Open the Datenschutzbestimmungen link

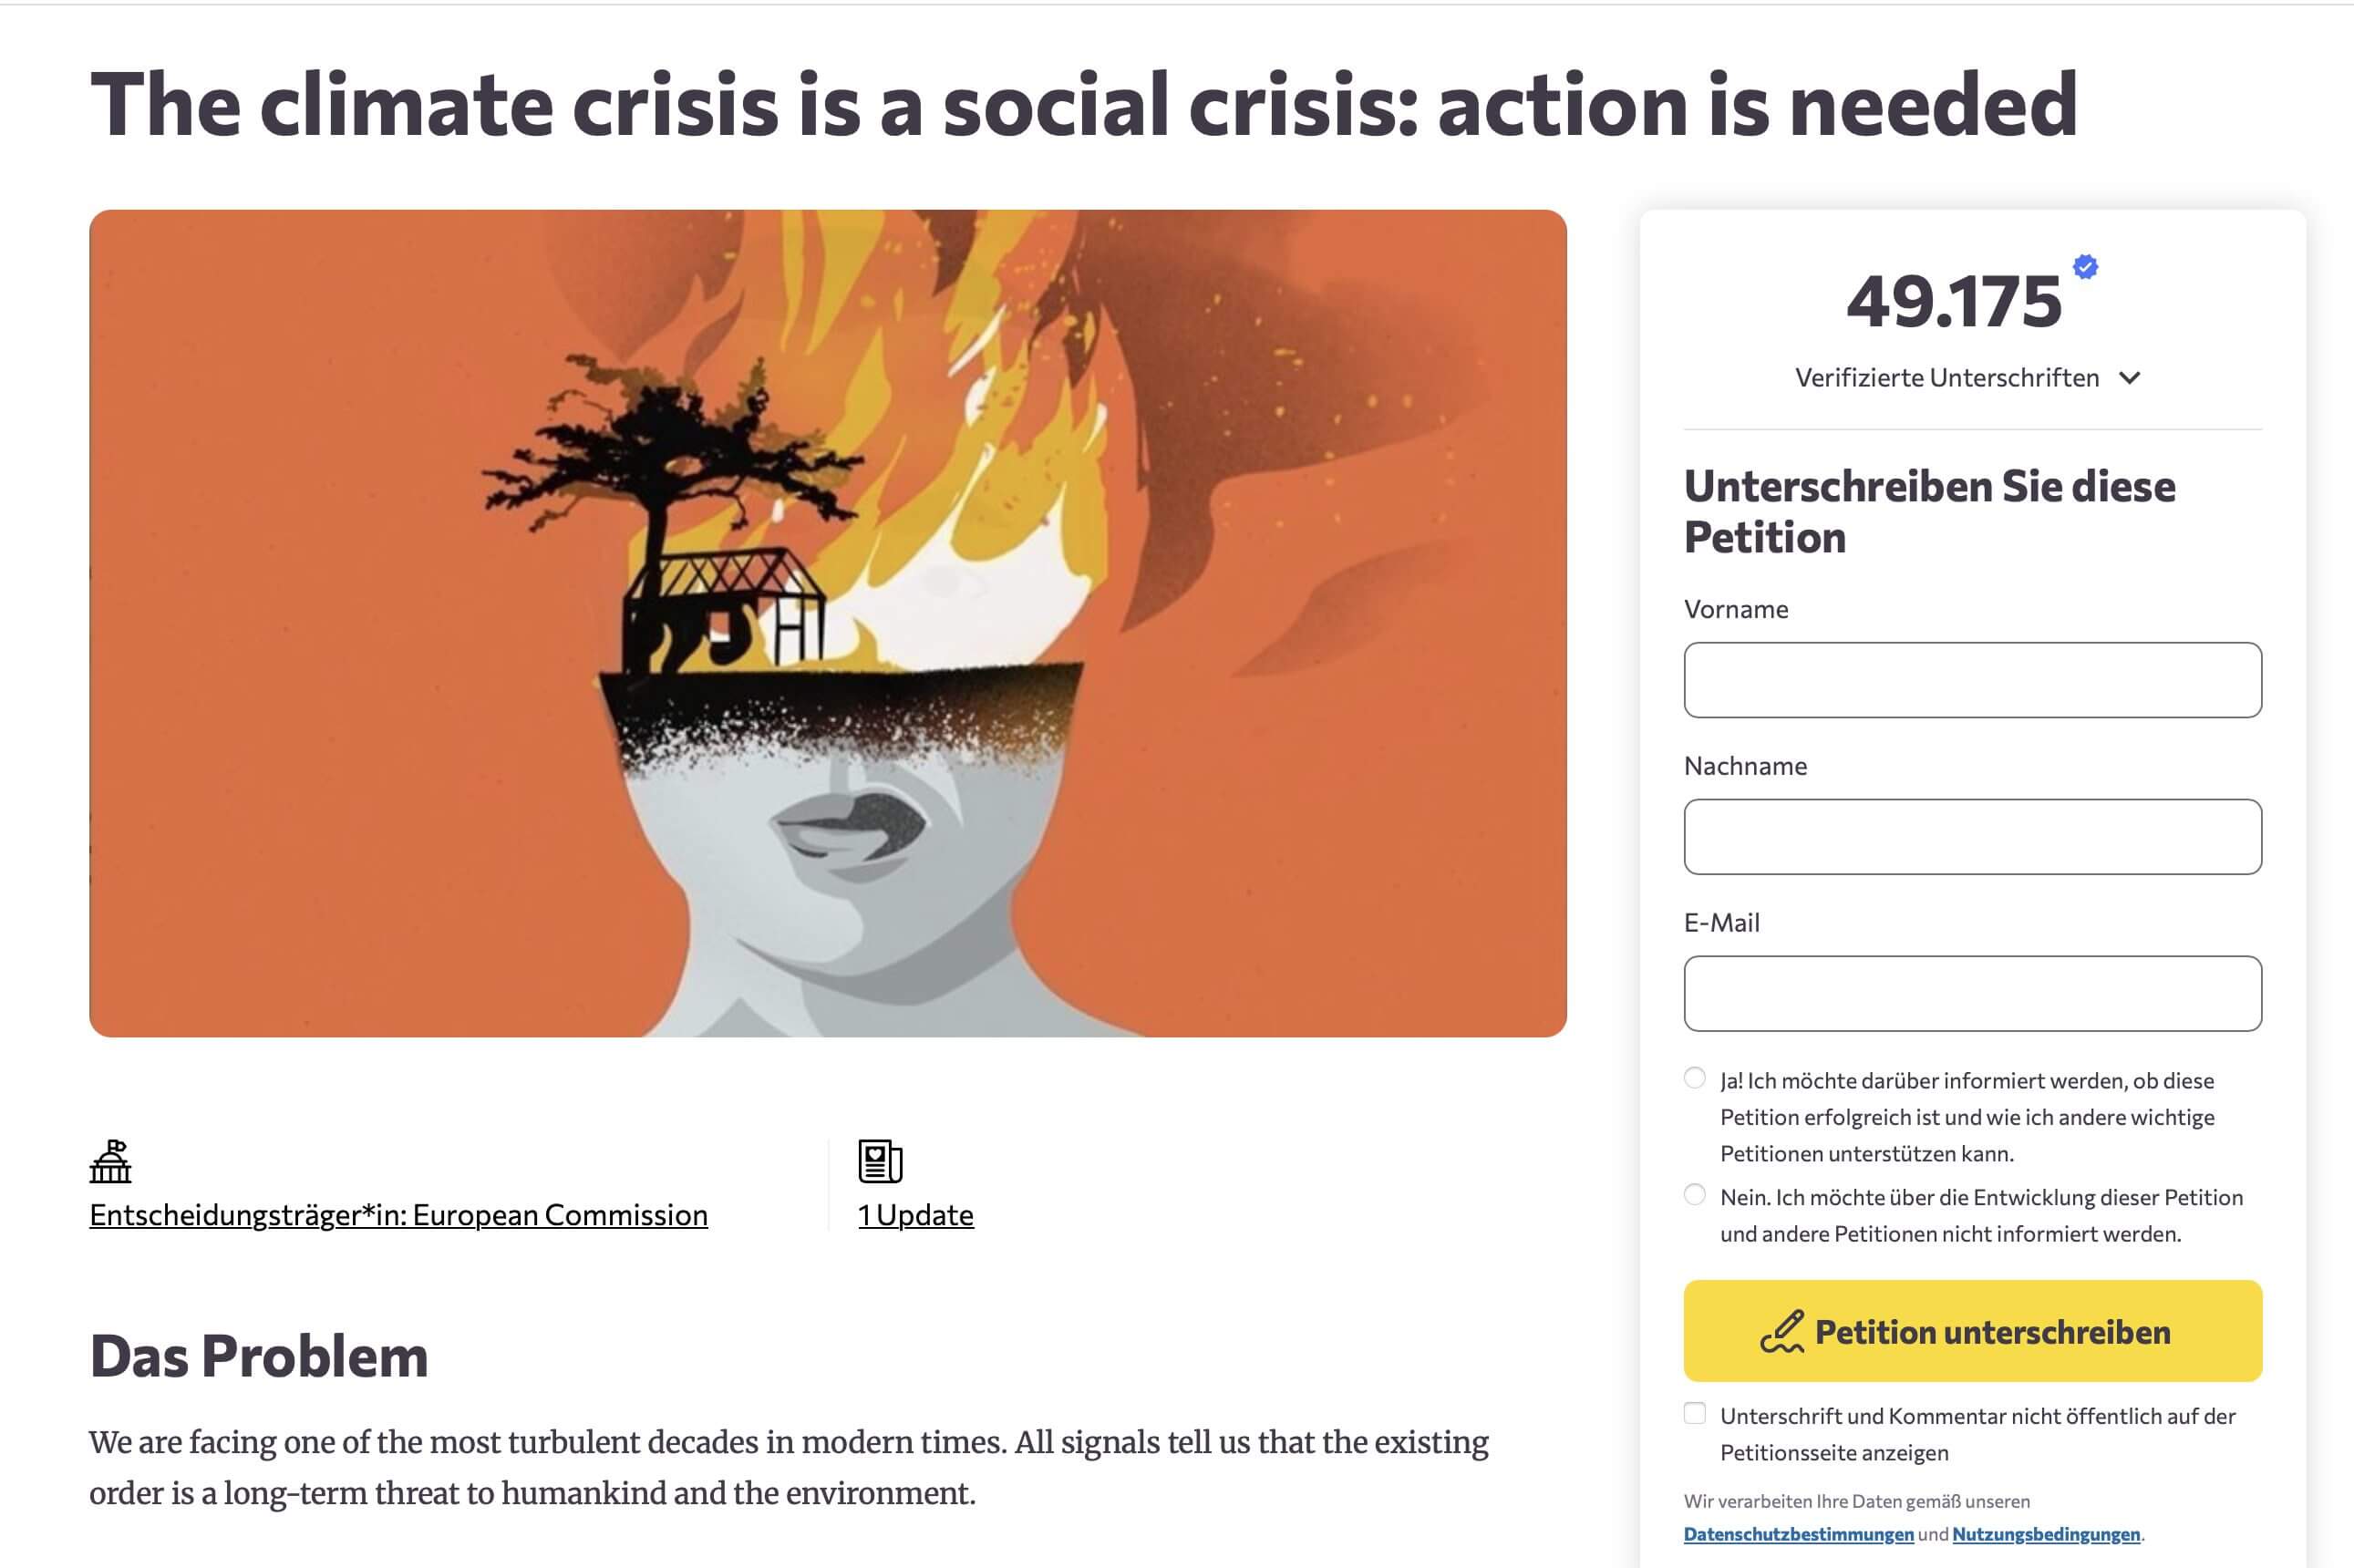click(1798, 1534)
